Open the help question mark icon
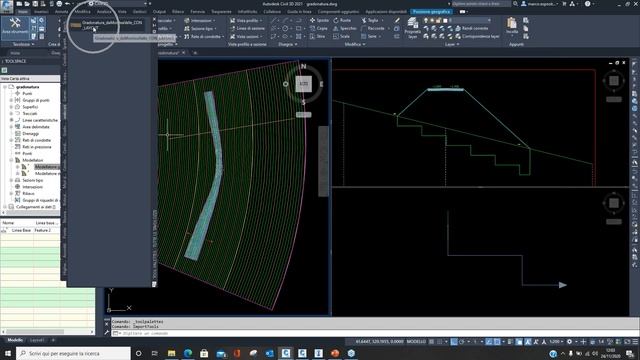 point(587,4)
